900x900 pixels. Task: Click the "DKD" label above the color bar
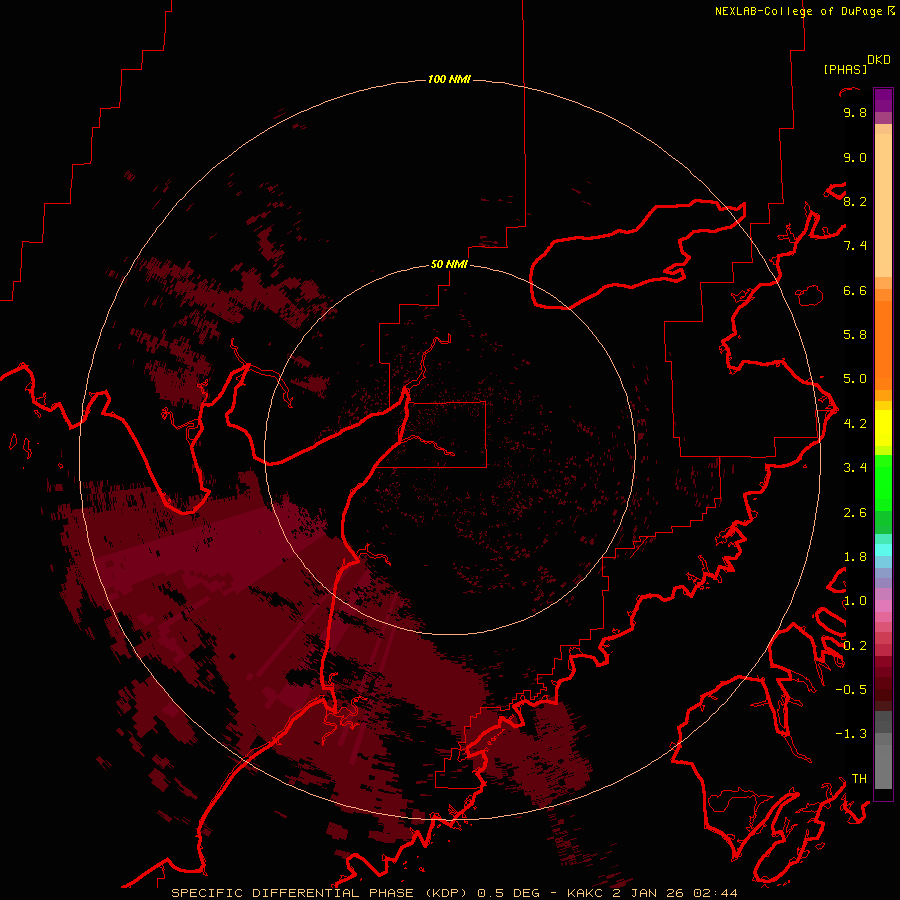coord(879,60)
